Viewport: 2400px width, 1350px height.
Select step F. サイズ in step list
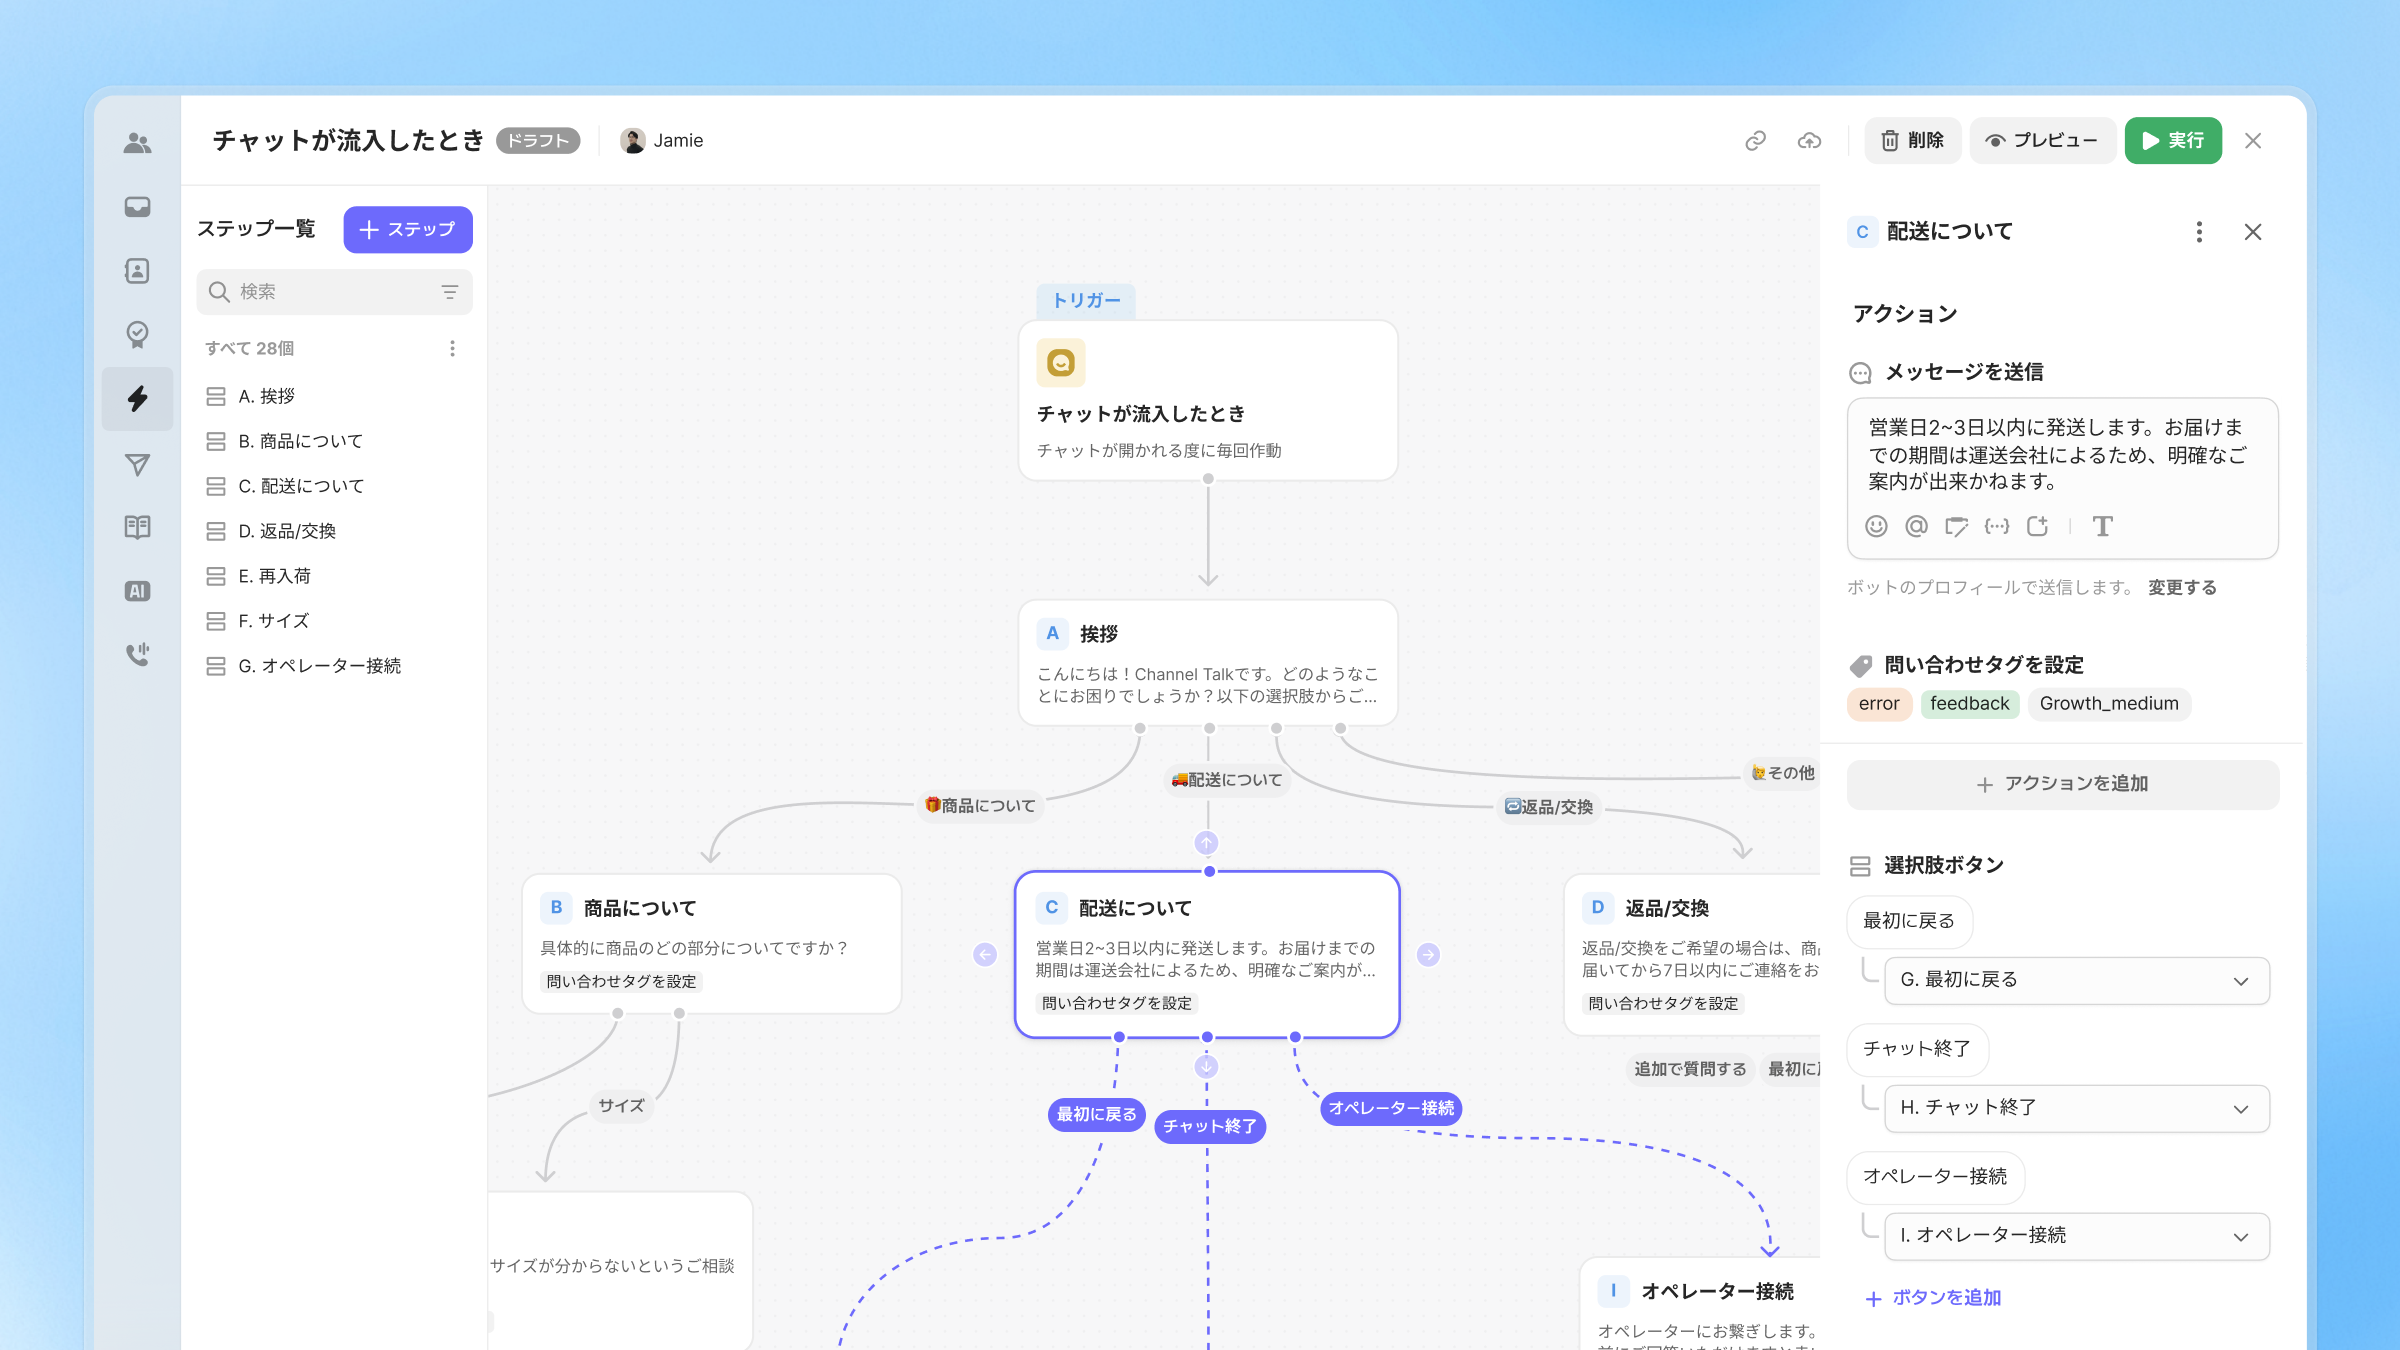(273, 621)
